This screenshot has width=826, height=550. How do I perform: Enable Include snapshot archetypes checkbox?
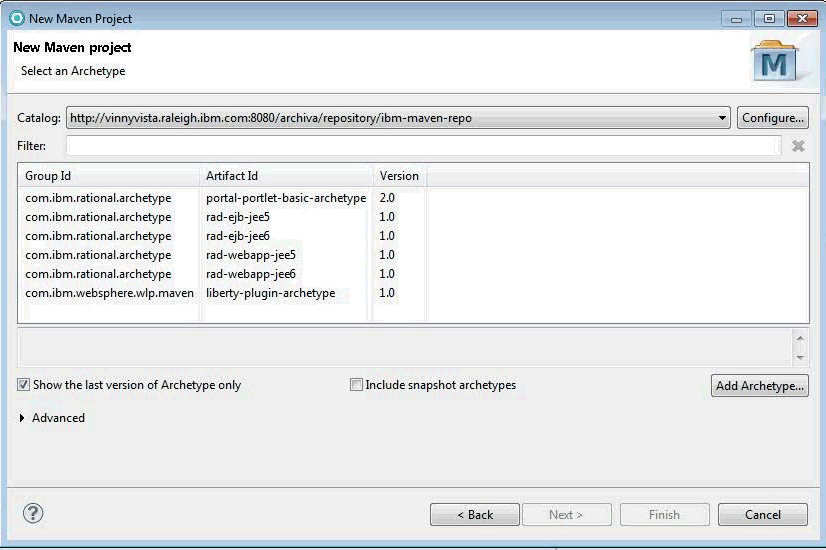(356, 385)
